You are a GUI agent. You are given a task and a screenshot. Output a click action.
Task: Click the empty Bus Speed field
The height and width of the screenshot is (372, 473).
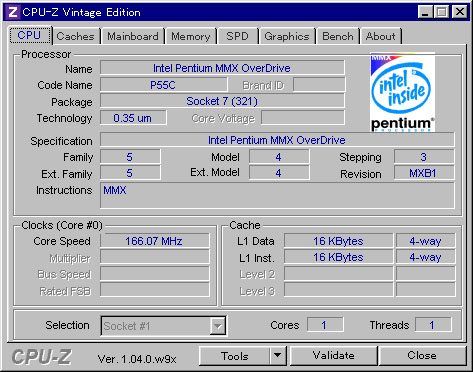click(155, 274)
